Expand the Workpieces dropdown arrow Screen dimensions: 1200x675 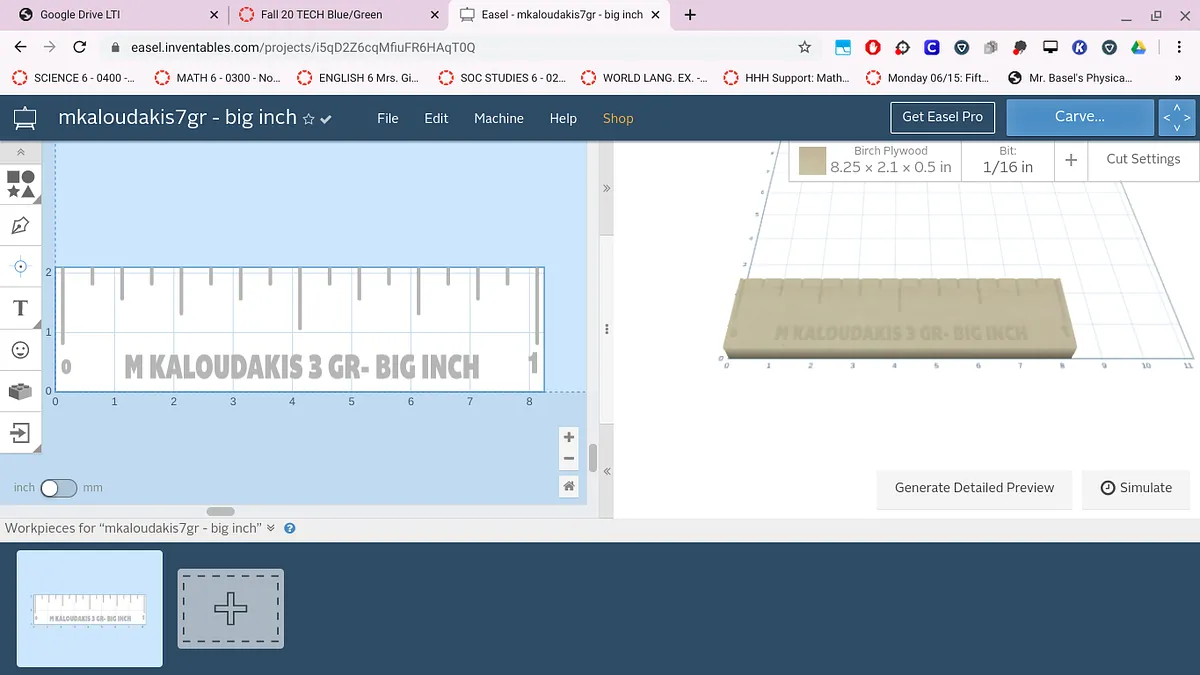(x=271, y=528)
